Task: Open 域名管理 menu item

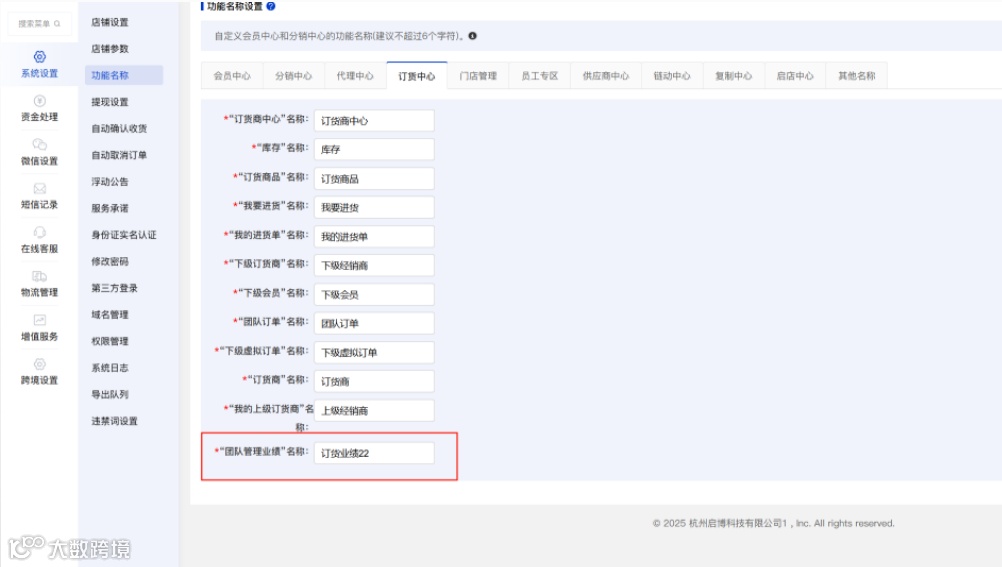Action: [110, 315]
